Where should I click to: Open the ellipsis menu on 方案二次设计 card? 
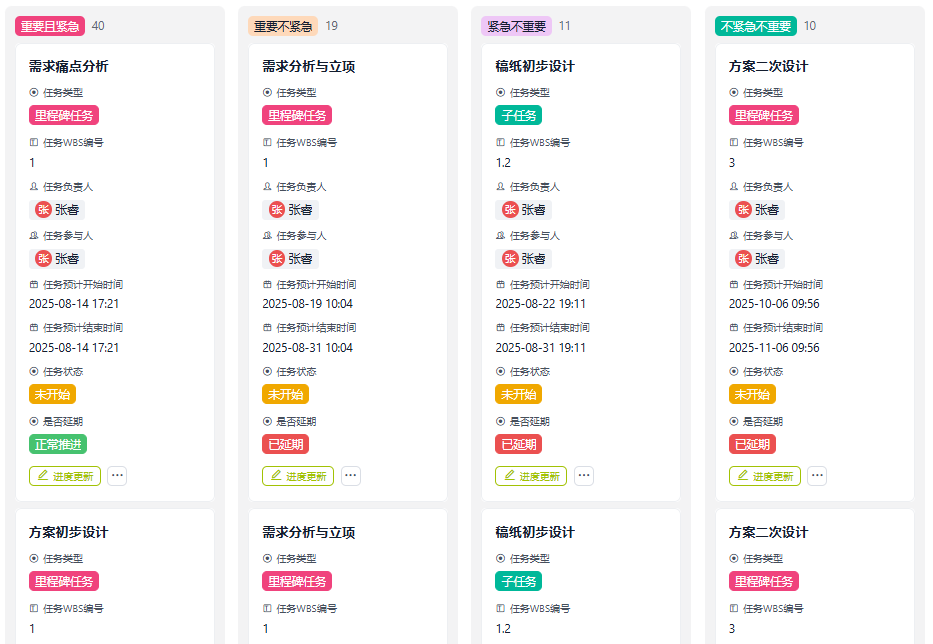click(817, 476)
